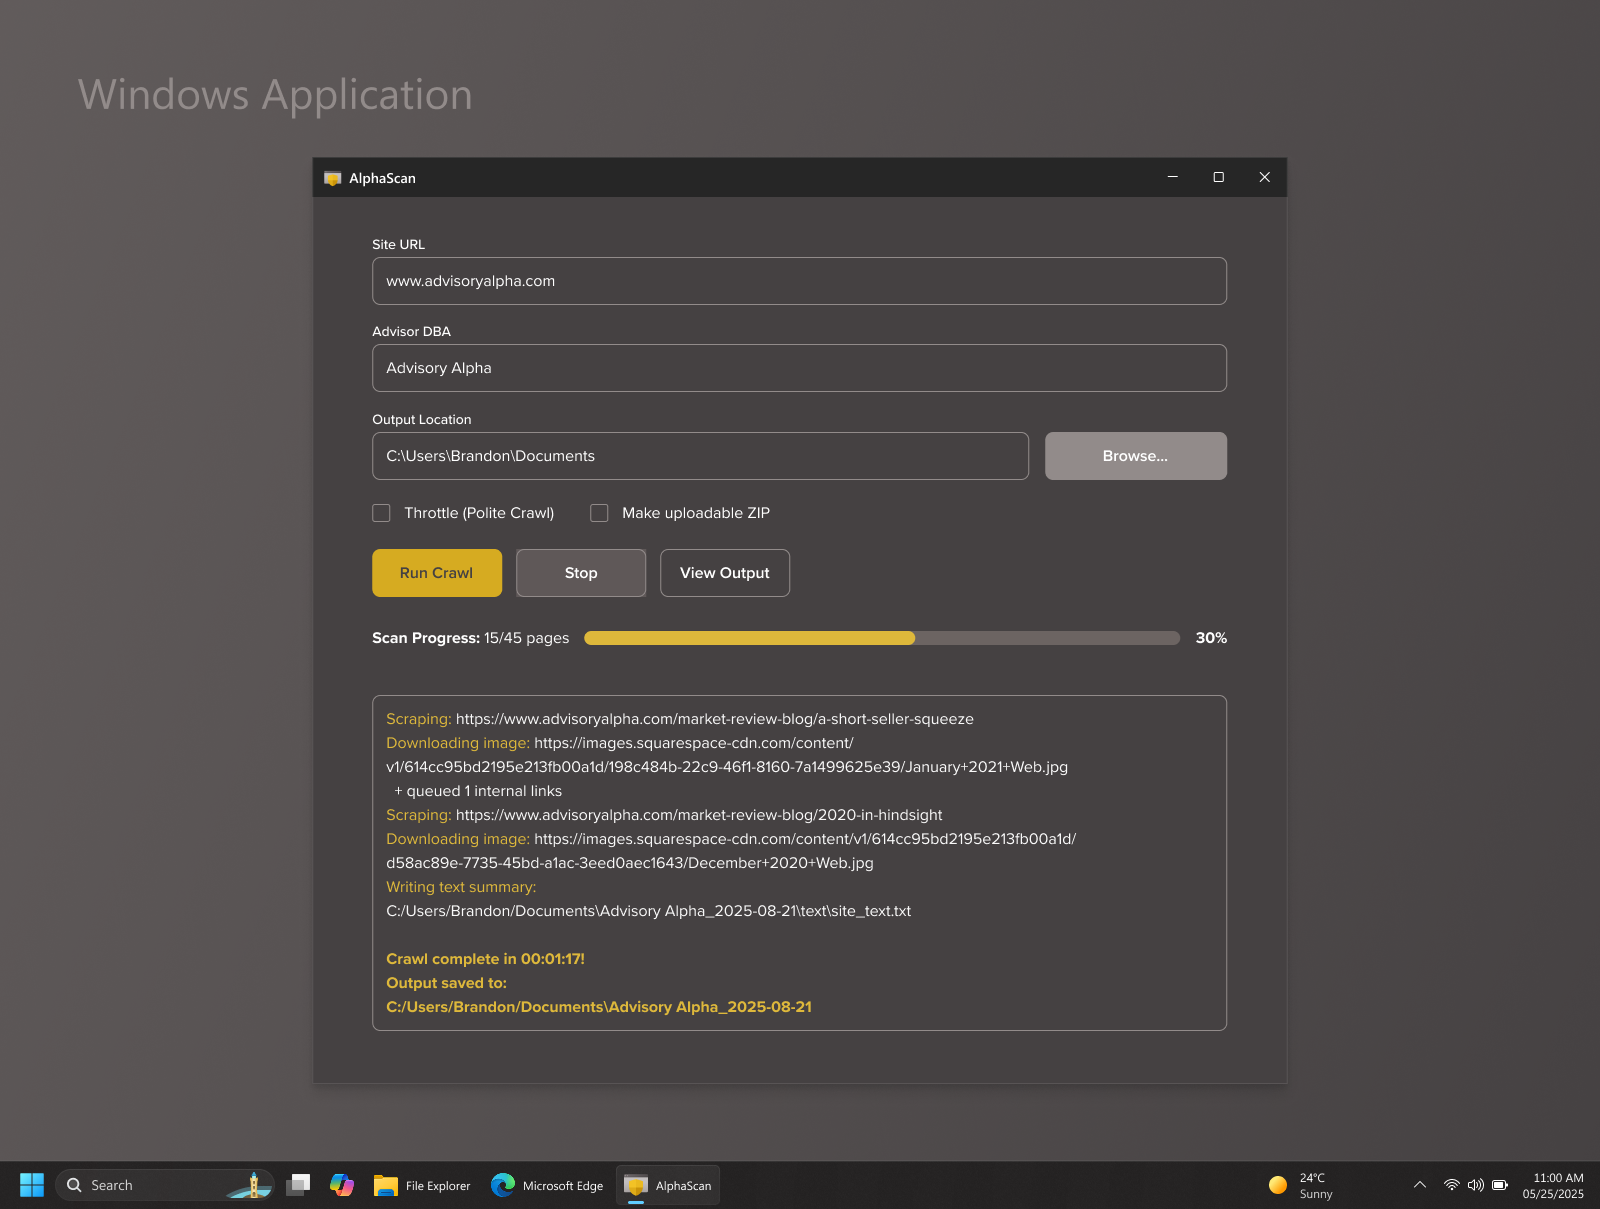Launch Copilot from the taskbar
Screen dimensions: 1600x1209
pos(342,1185)
